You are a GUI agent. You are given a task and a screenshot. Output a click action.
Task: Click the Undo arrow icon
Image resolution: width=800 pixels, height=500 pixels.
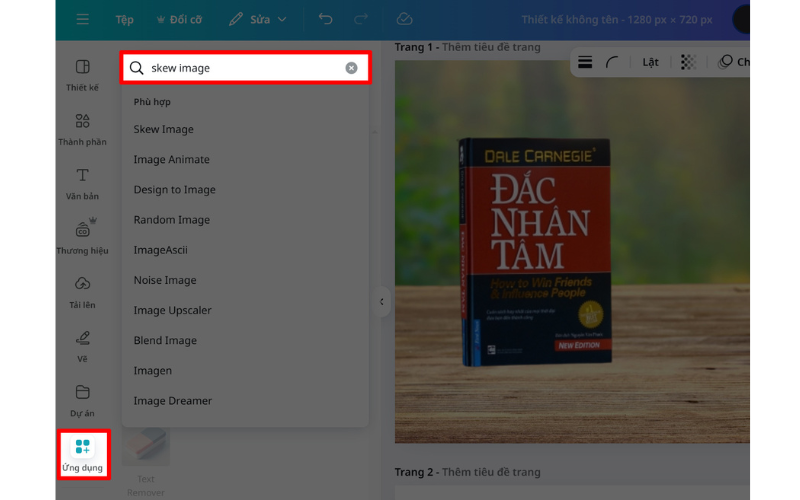click(x=325, y=19)
